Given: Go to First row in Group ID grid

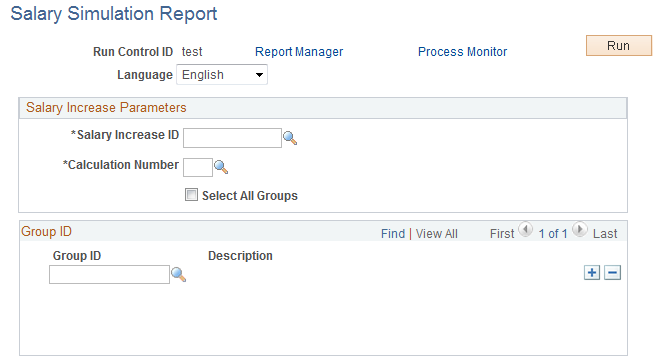Looking at the screenshot, I should (x=502, y=234).
